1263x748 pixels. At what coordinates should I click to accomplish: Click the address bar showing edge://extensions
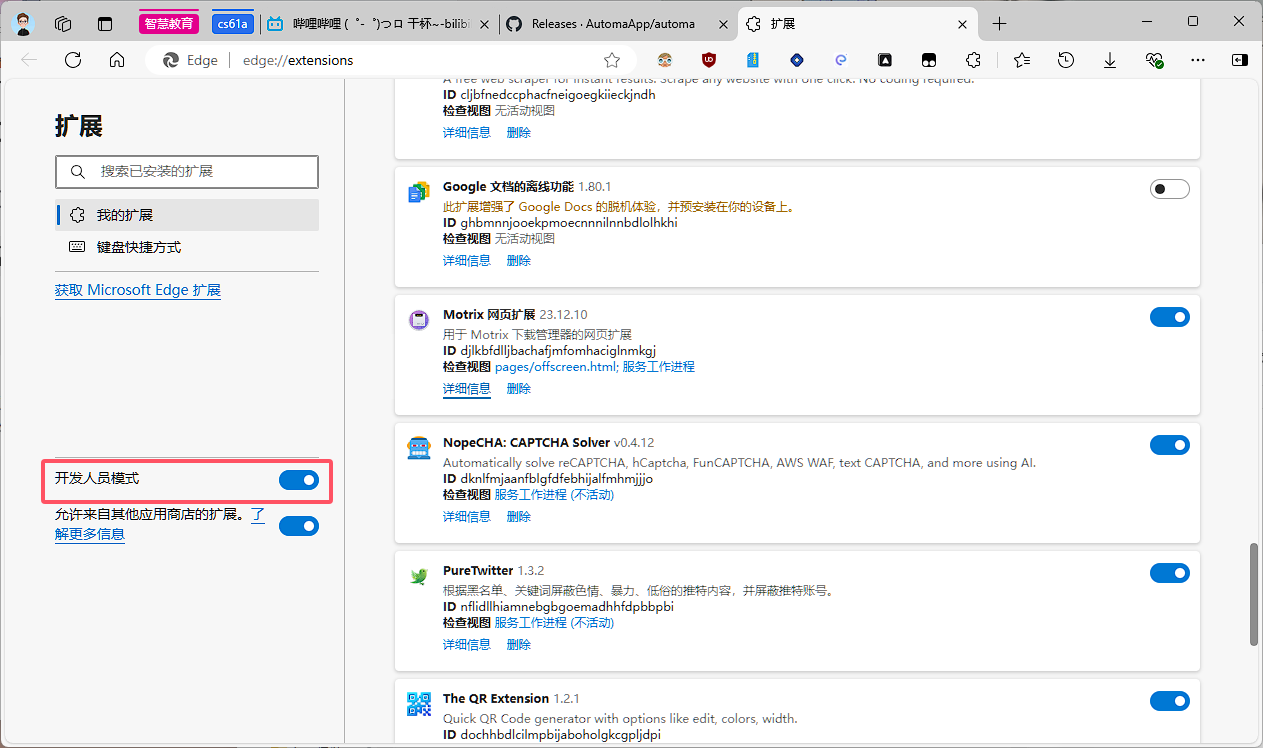pos(388,60)
